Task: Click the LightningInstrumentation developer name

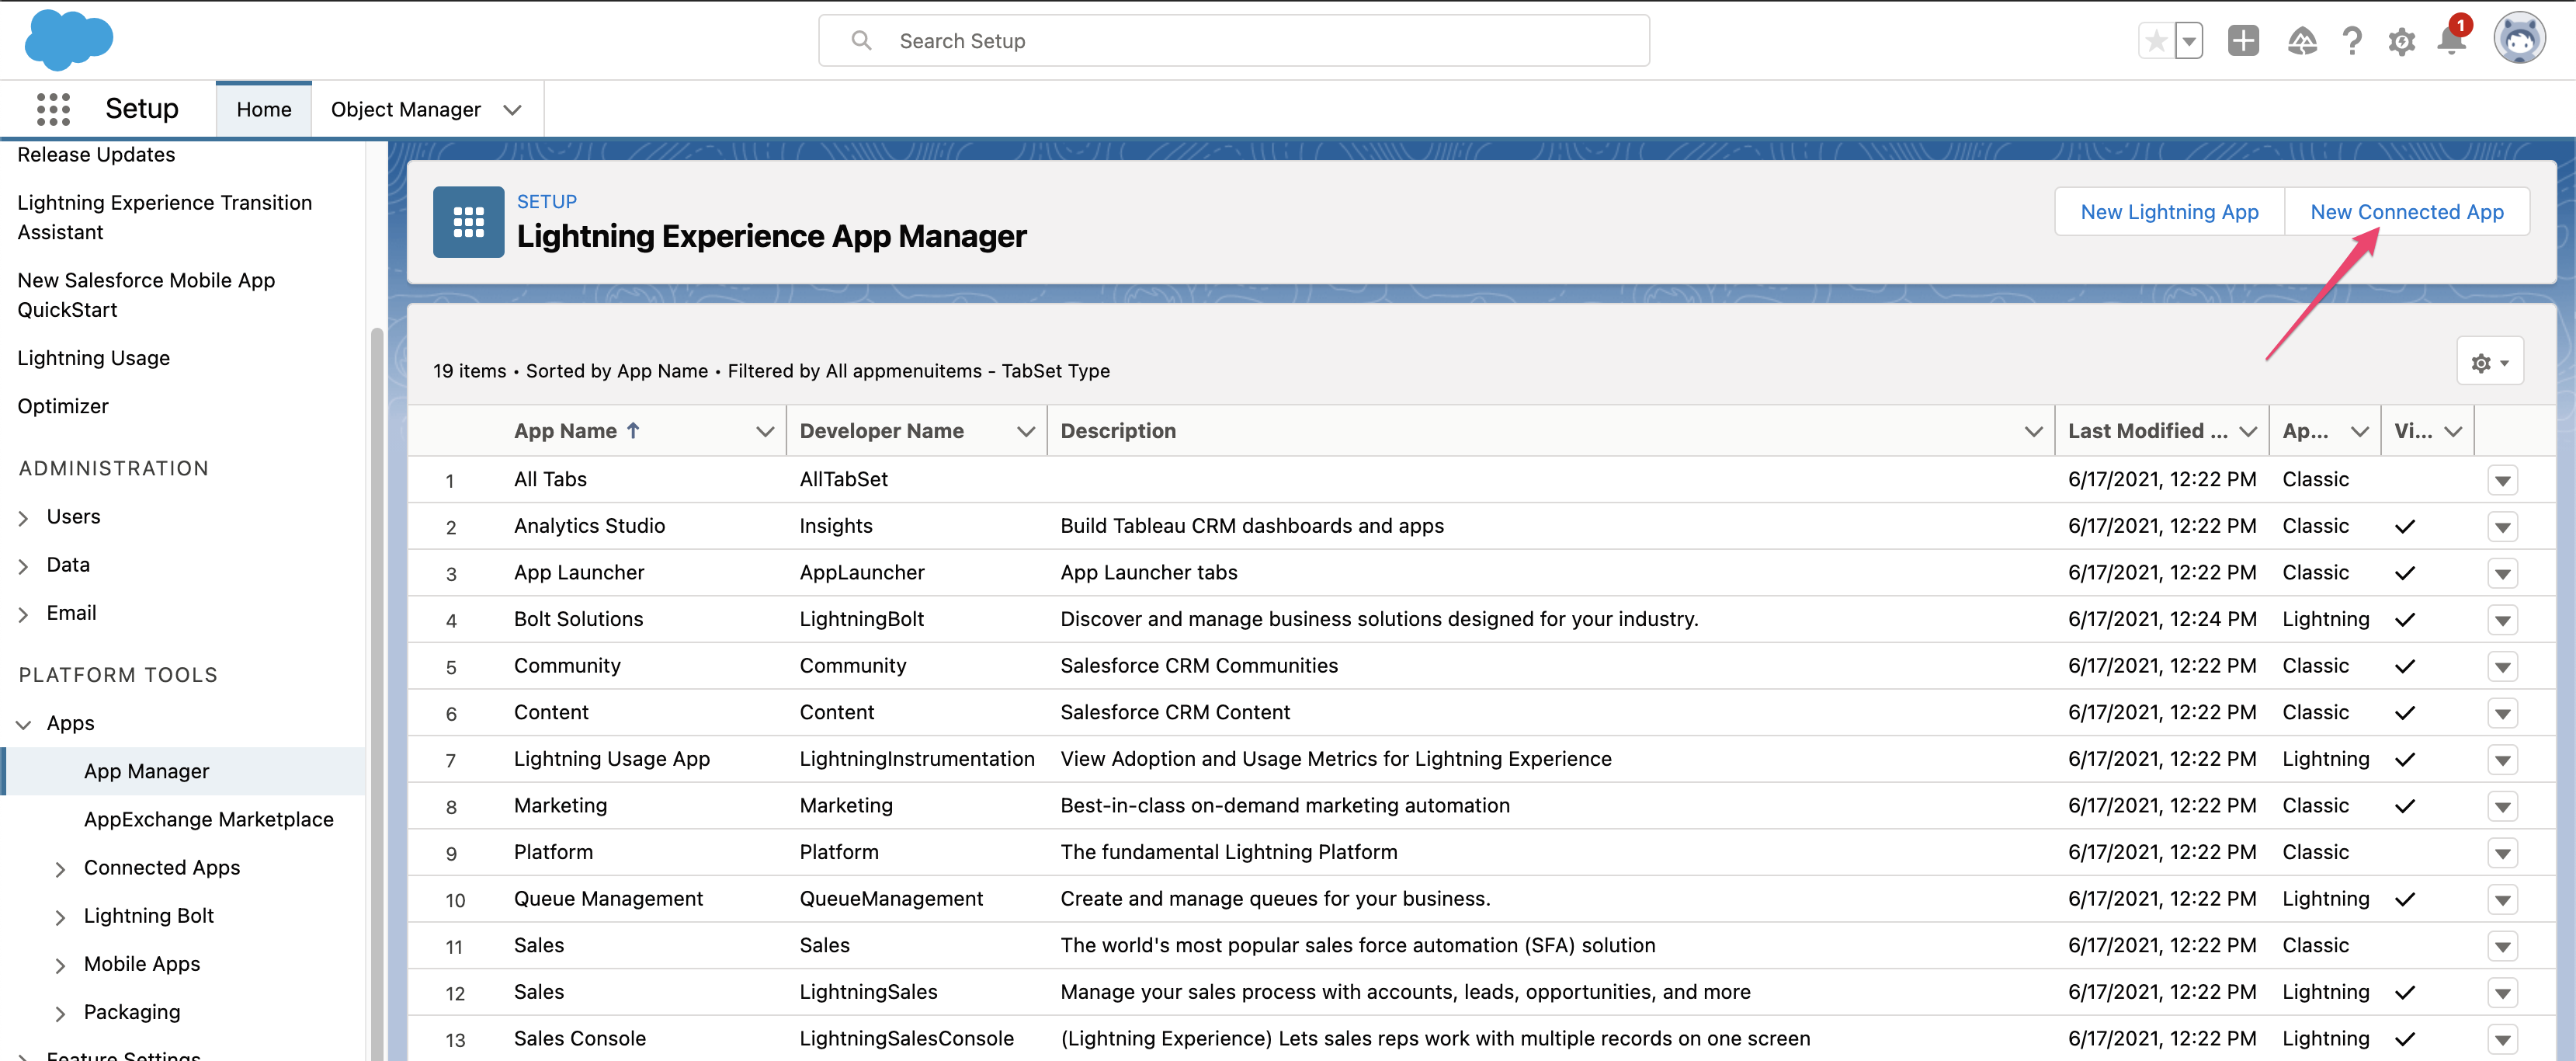Action: point(916,759)
